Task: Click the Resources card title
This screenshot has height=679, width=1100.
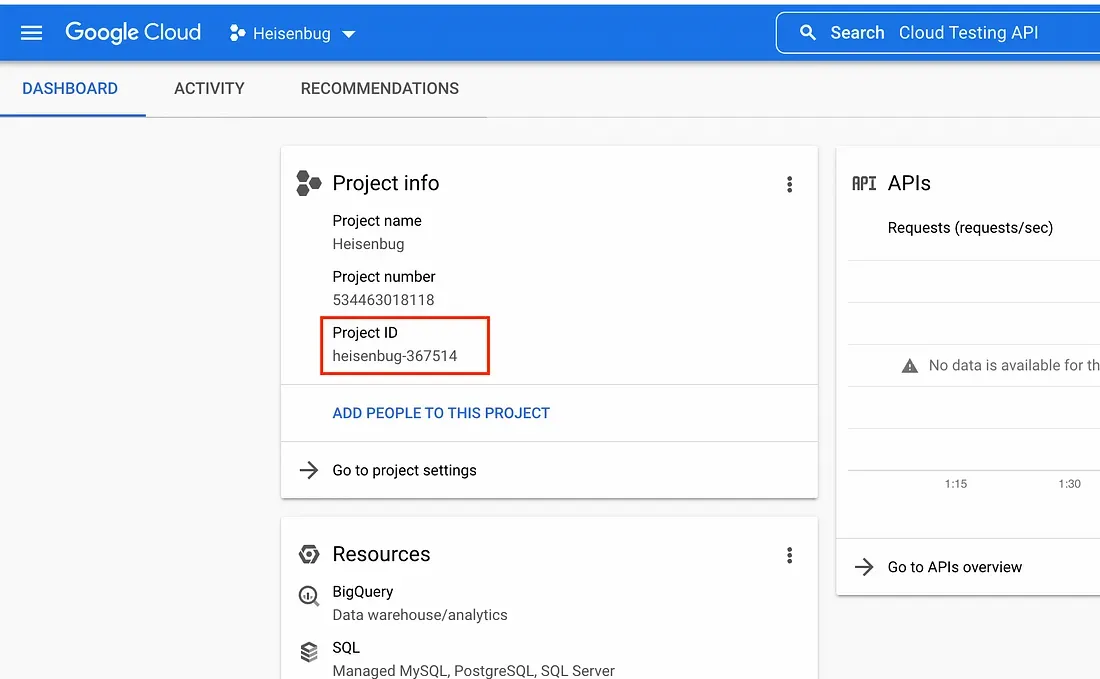Action: [382, 554]
